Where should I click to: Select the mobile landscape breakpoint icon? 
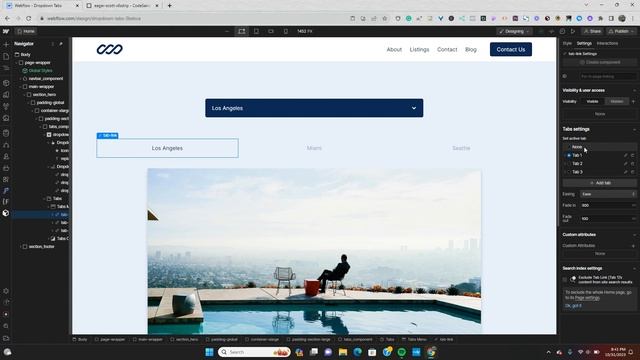coord(271,31)
